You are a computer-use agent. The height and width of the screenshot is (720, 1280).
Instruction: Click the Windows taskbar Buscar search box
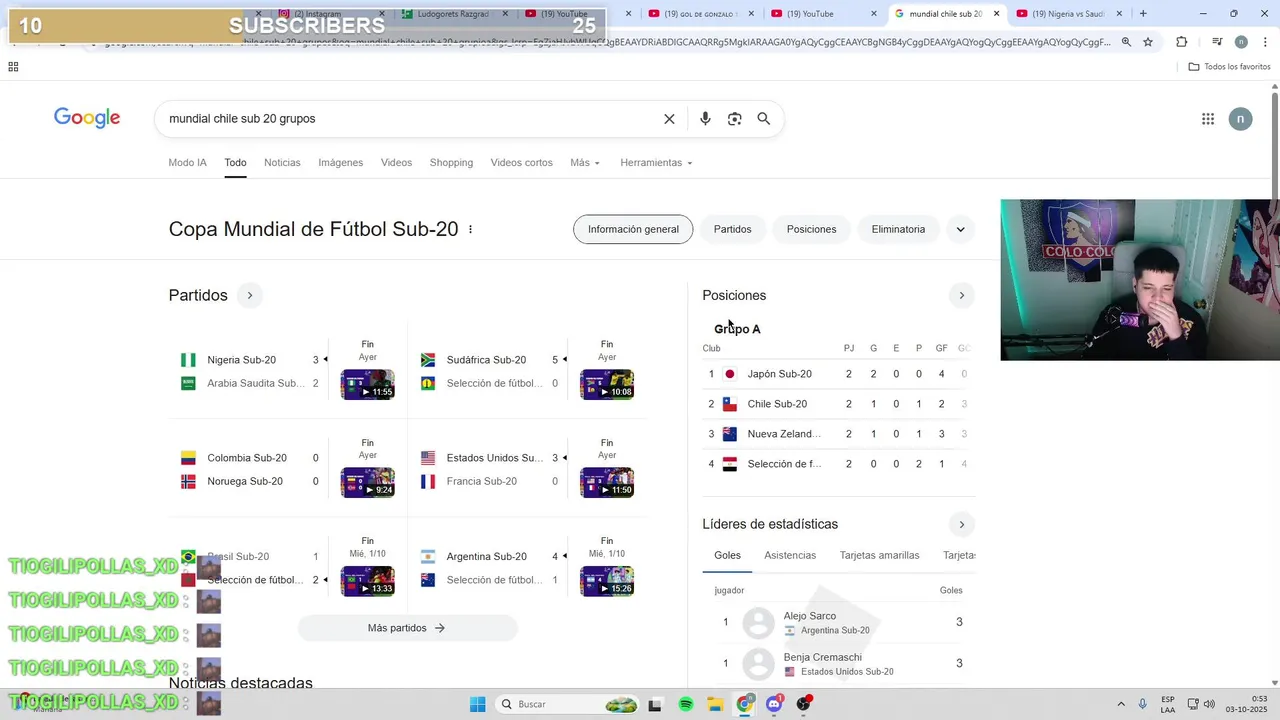pyautogui.click(x=568, y=704)
